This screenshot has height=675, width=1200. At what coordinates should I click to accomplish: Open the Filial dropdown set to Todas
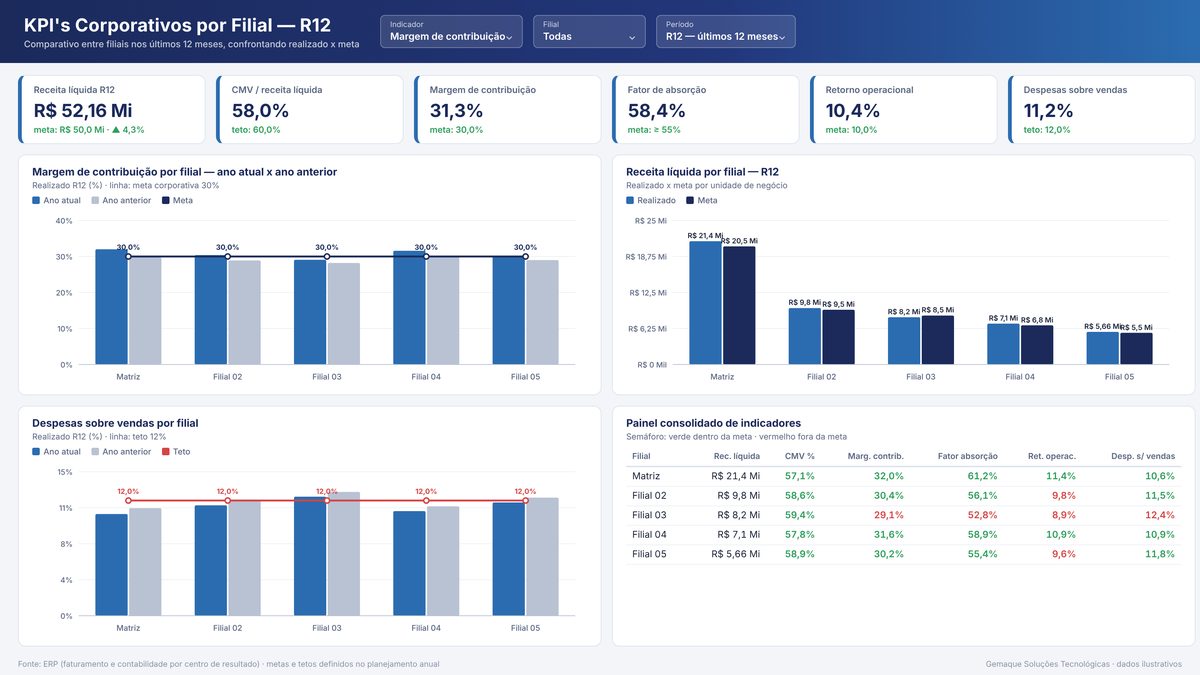tap(588, 32)
